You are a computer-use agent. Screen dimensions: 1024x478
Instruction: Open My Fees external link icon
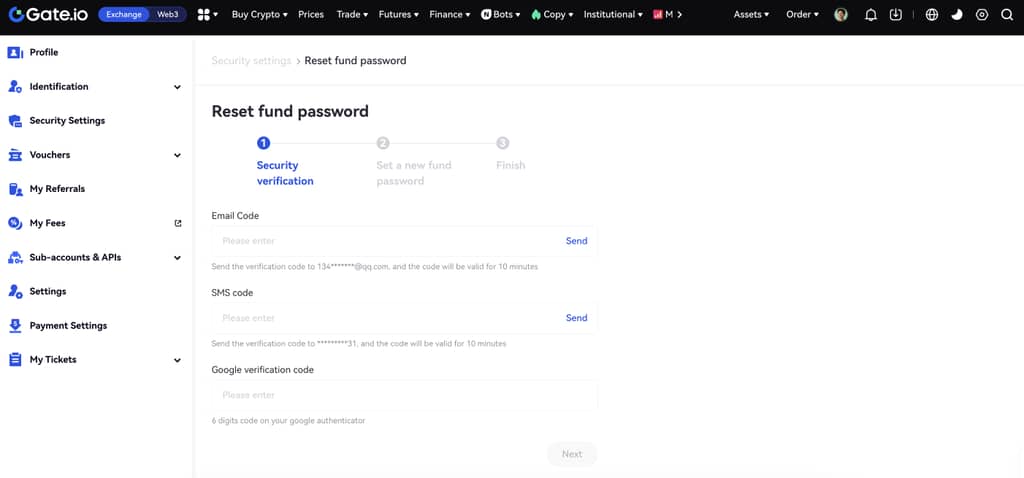point(178,223)
